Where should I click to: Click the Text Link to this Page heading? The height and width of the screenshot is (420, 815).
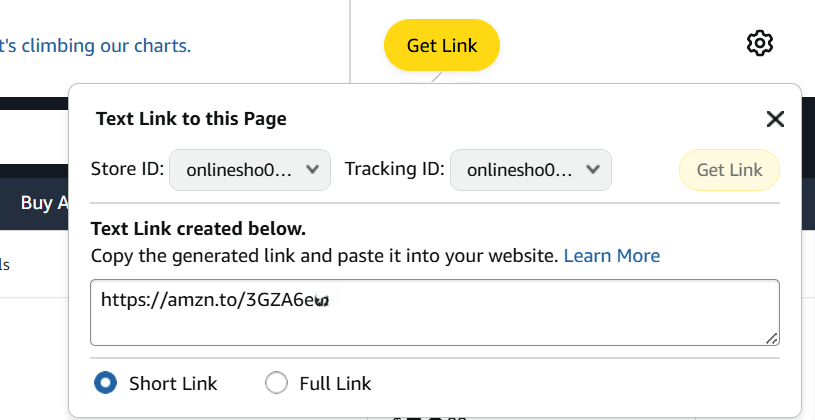[x=191, y=119]
